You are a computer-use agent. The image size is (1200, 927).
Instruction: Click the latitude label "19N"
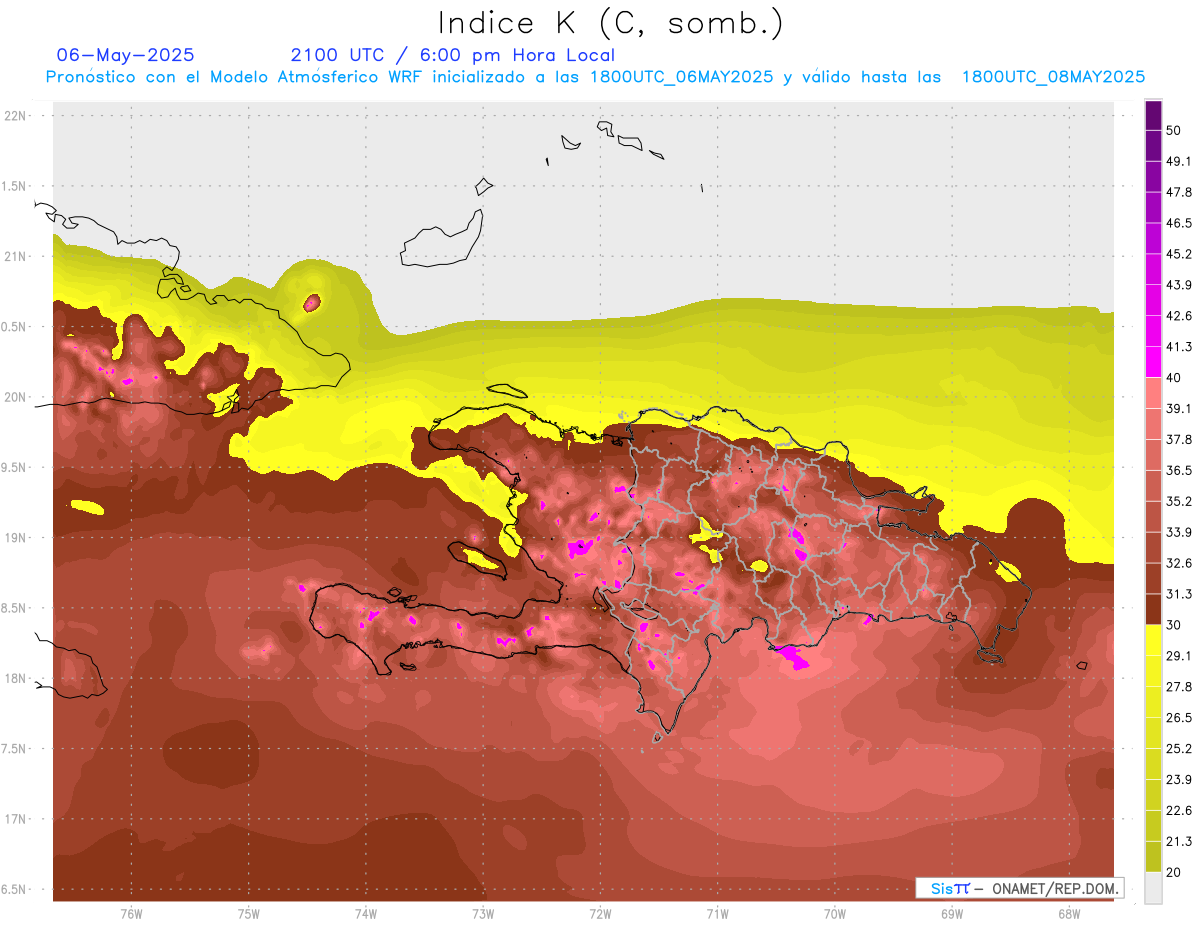pyautogui.click(x=16, y=538)
